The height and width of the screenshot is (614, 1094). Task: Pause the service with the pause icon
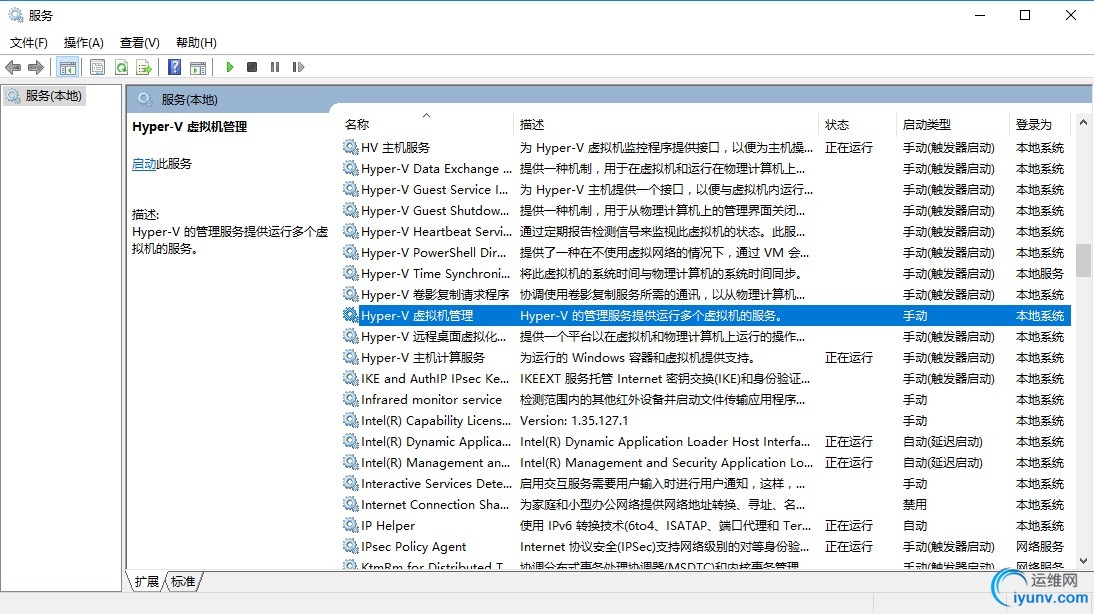coord(275,67)
